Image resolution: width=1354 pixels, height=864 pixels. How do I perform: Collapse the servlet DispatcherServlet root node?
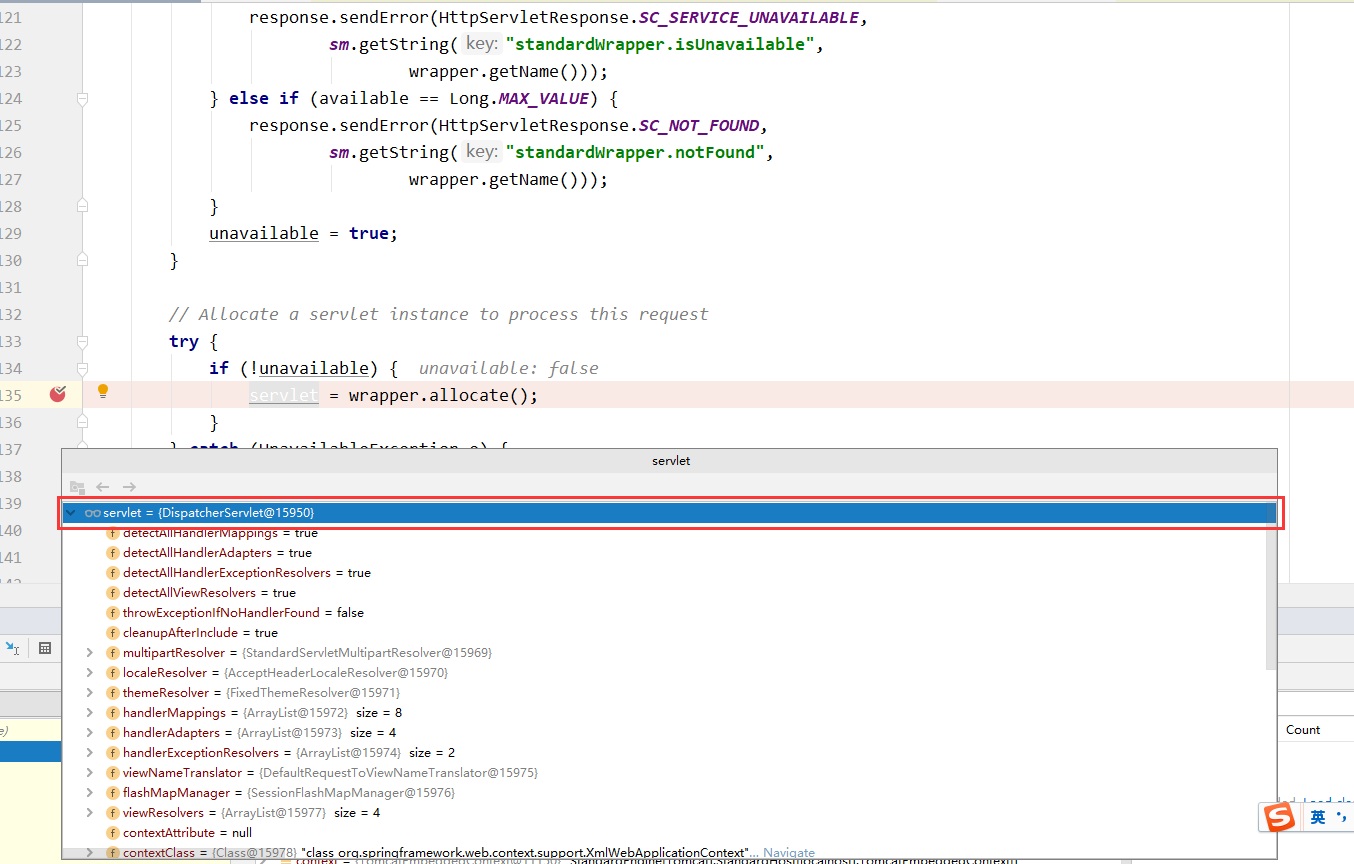coord(71,513)
